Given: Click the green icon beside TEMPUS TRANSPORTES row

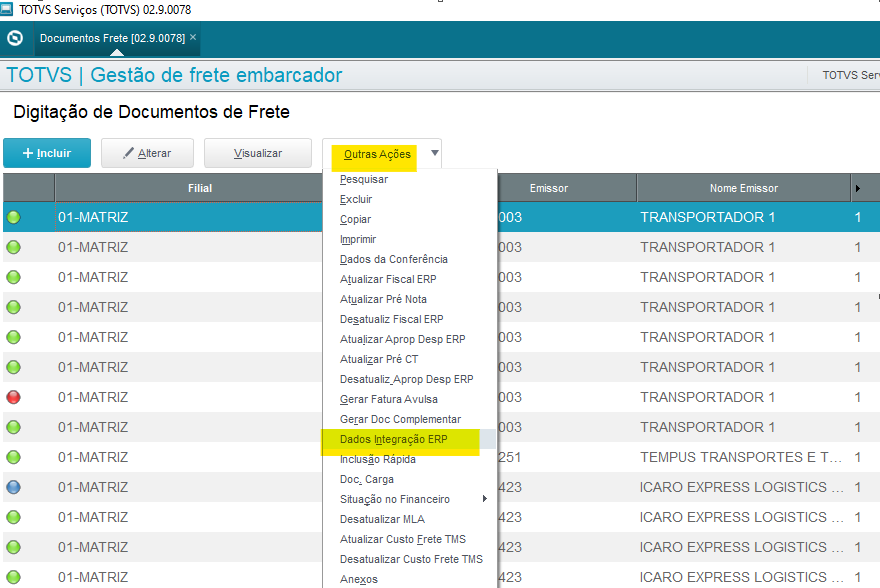Looking at the screenshot, I should [x=13, y=457].
